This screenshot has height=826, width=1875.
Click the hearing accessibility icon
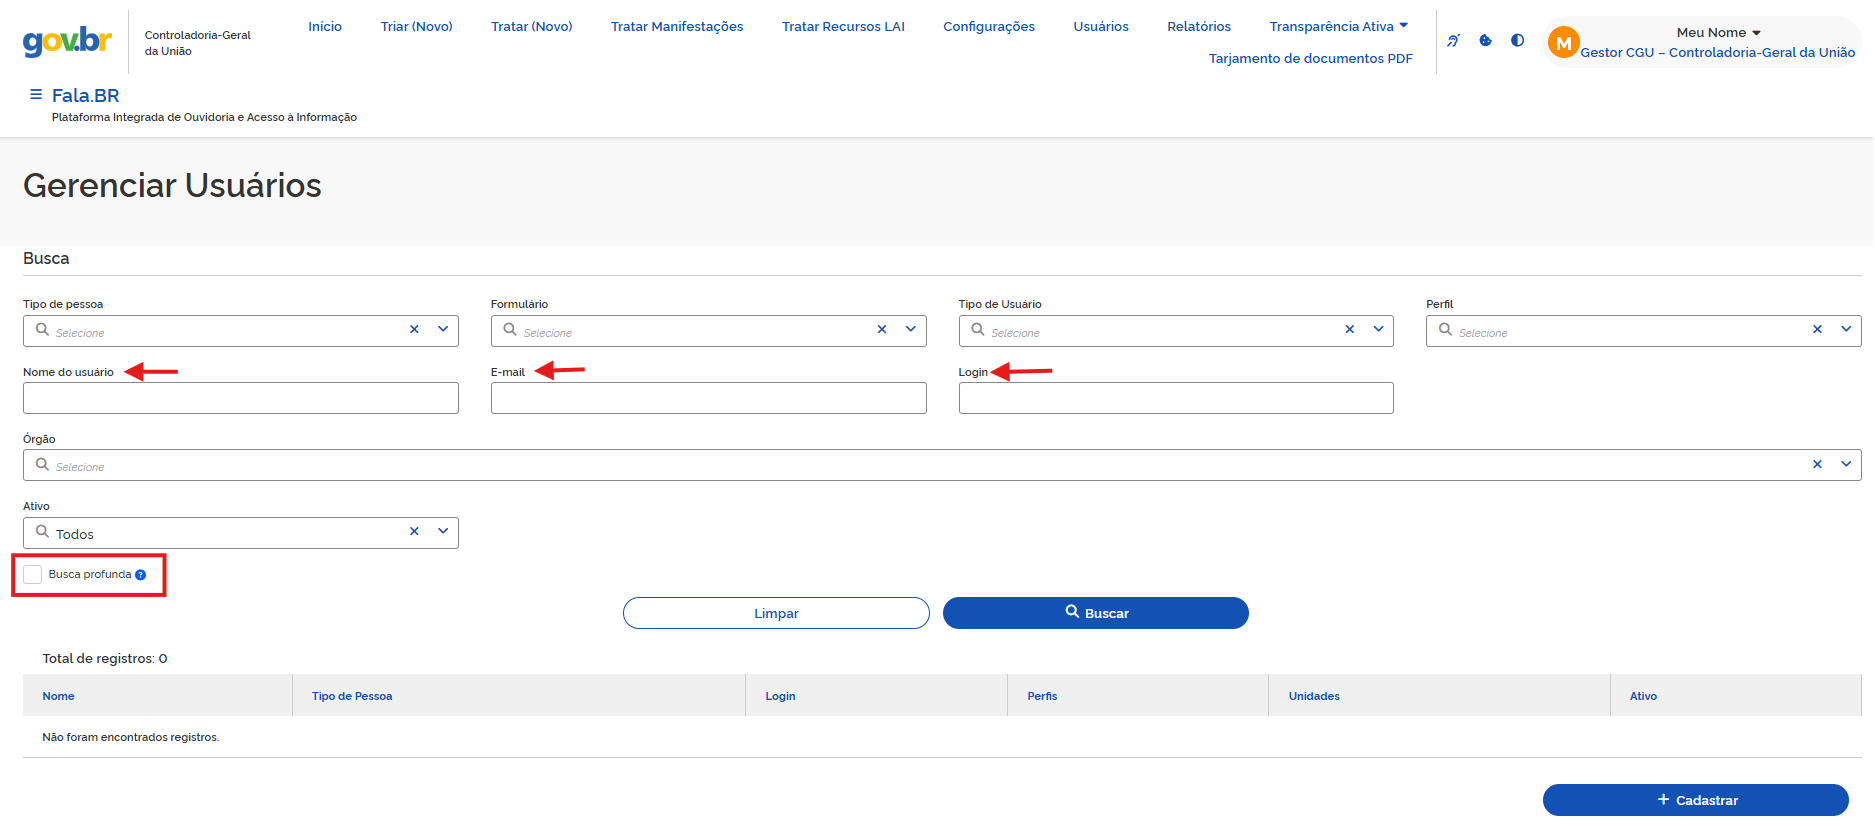click(x=1453, y=41)
